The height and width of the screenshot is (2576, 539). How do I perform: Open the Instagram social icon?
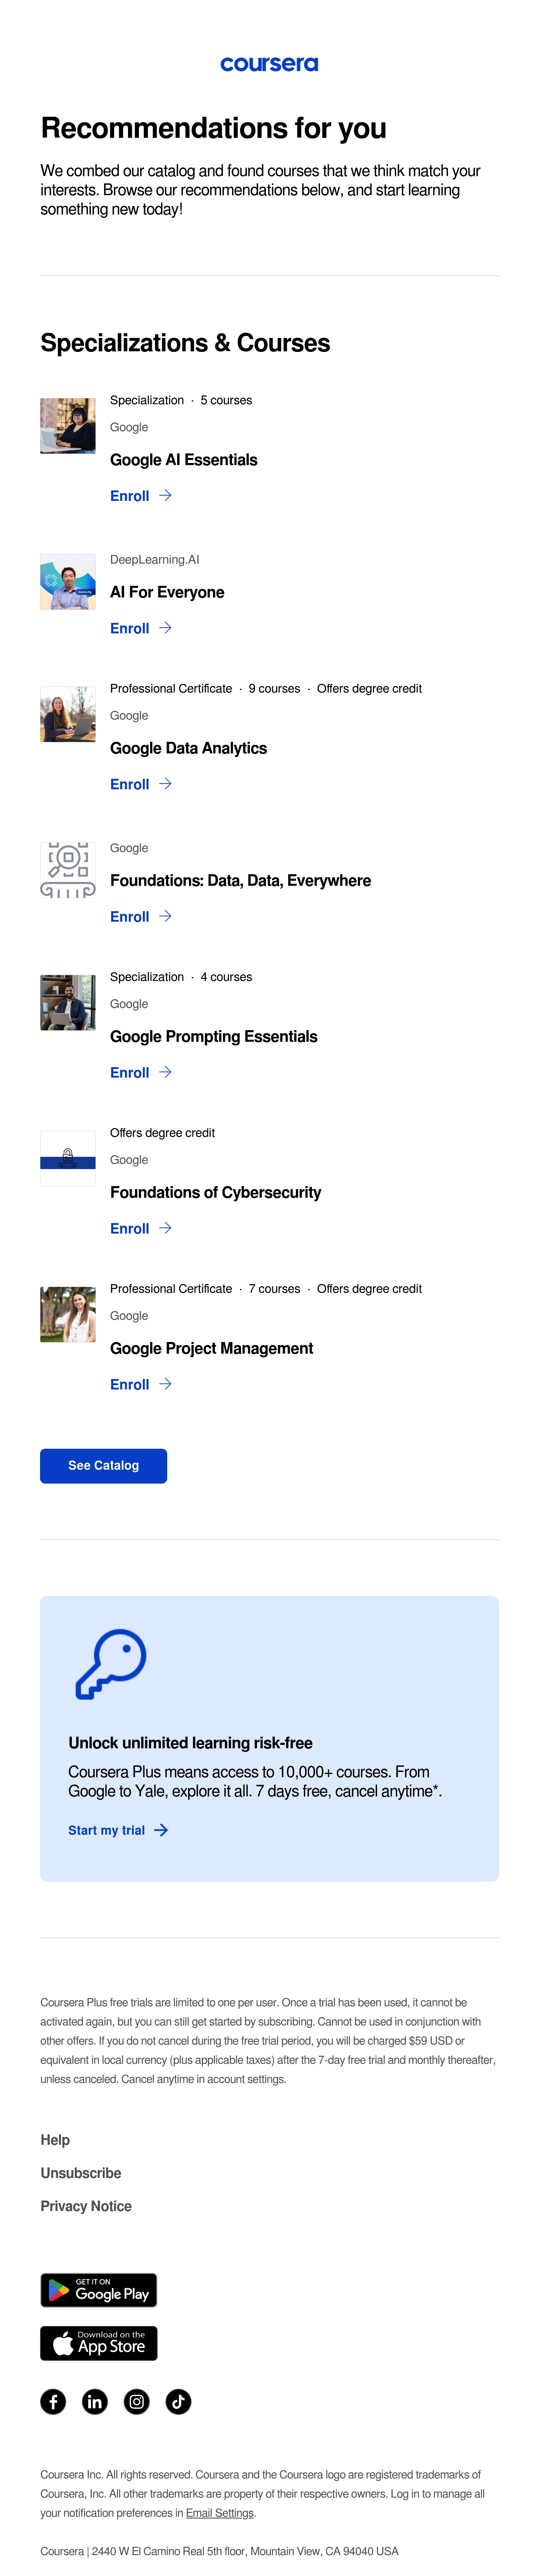(137, 2401)
